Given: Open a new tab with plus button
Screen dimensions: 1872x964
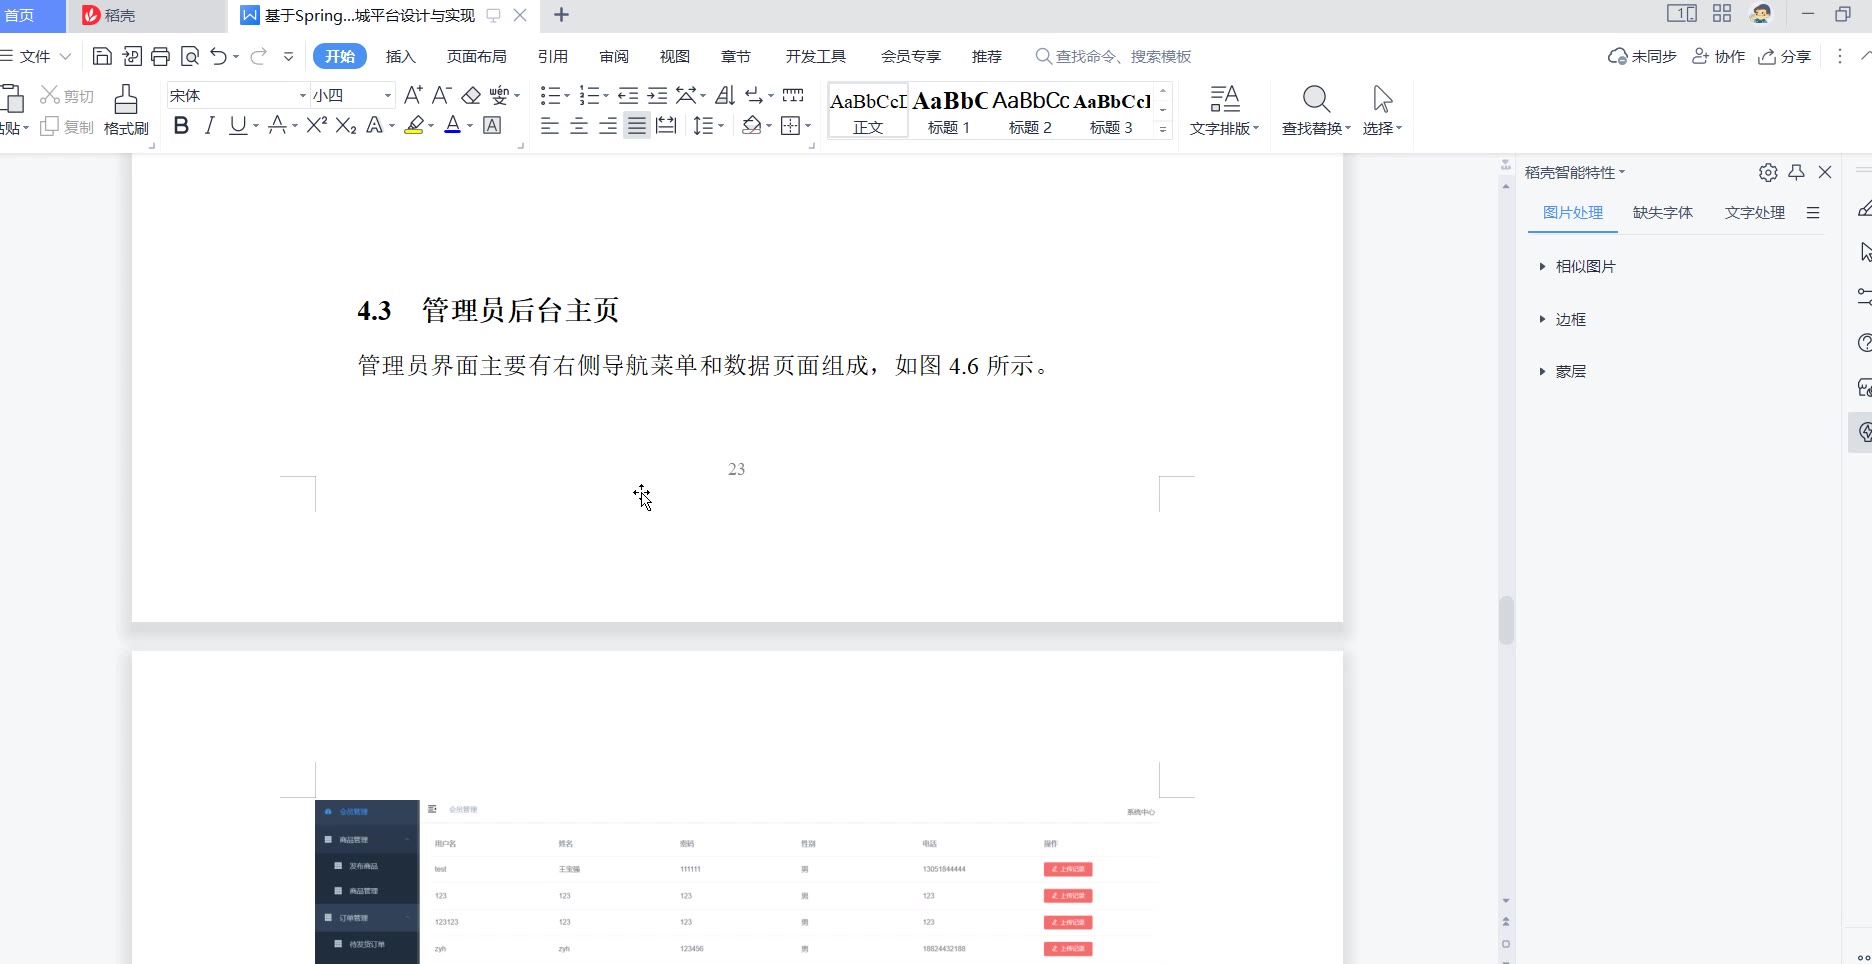Looking at the screenshot, I should pyautogui.click(x=561, y=15).
